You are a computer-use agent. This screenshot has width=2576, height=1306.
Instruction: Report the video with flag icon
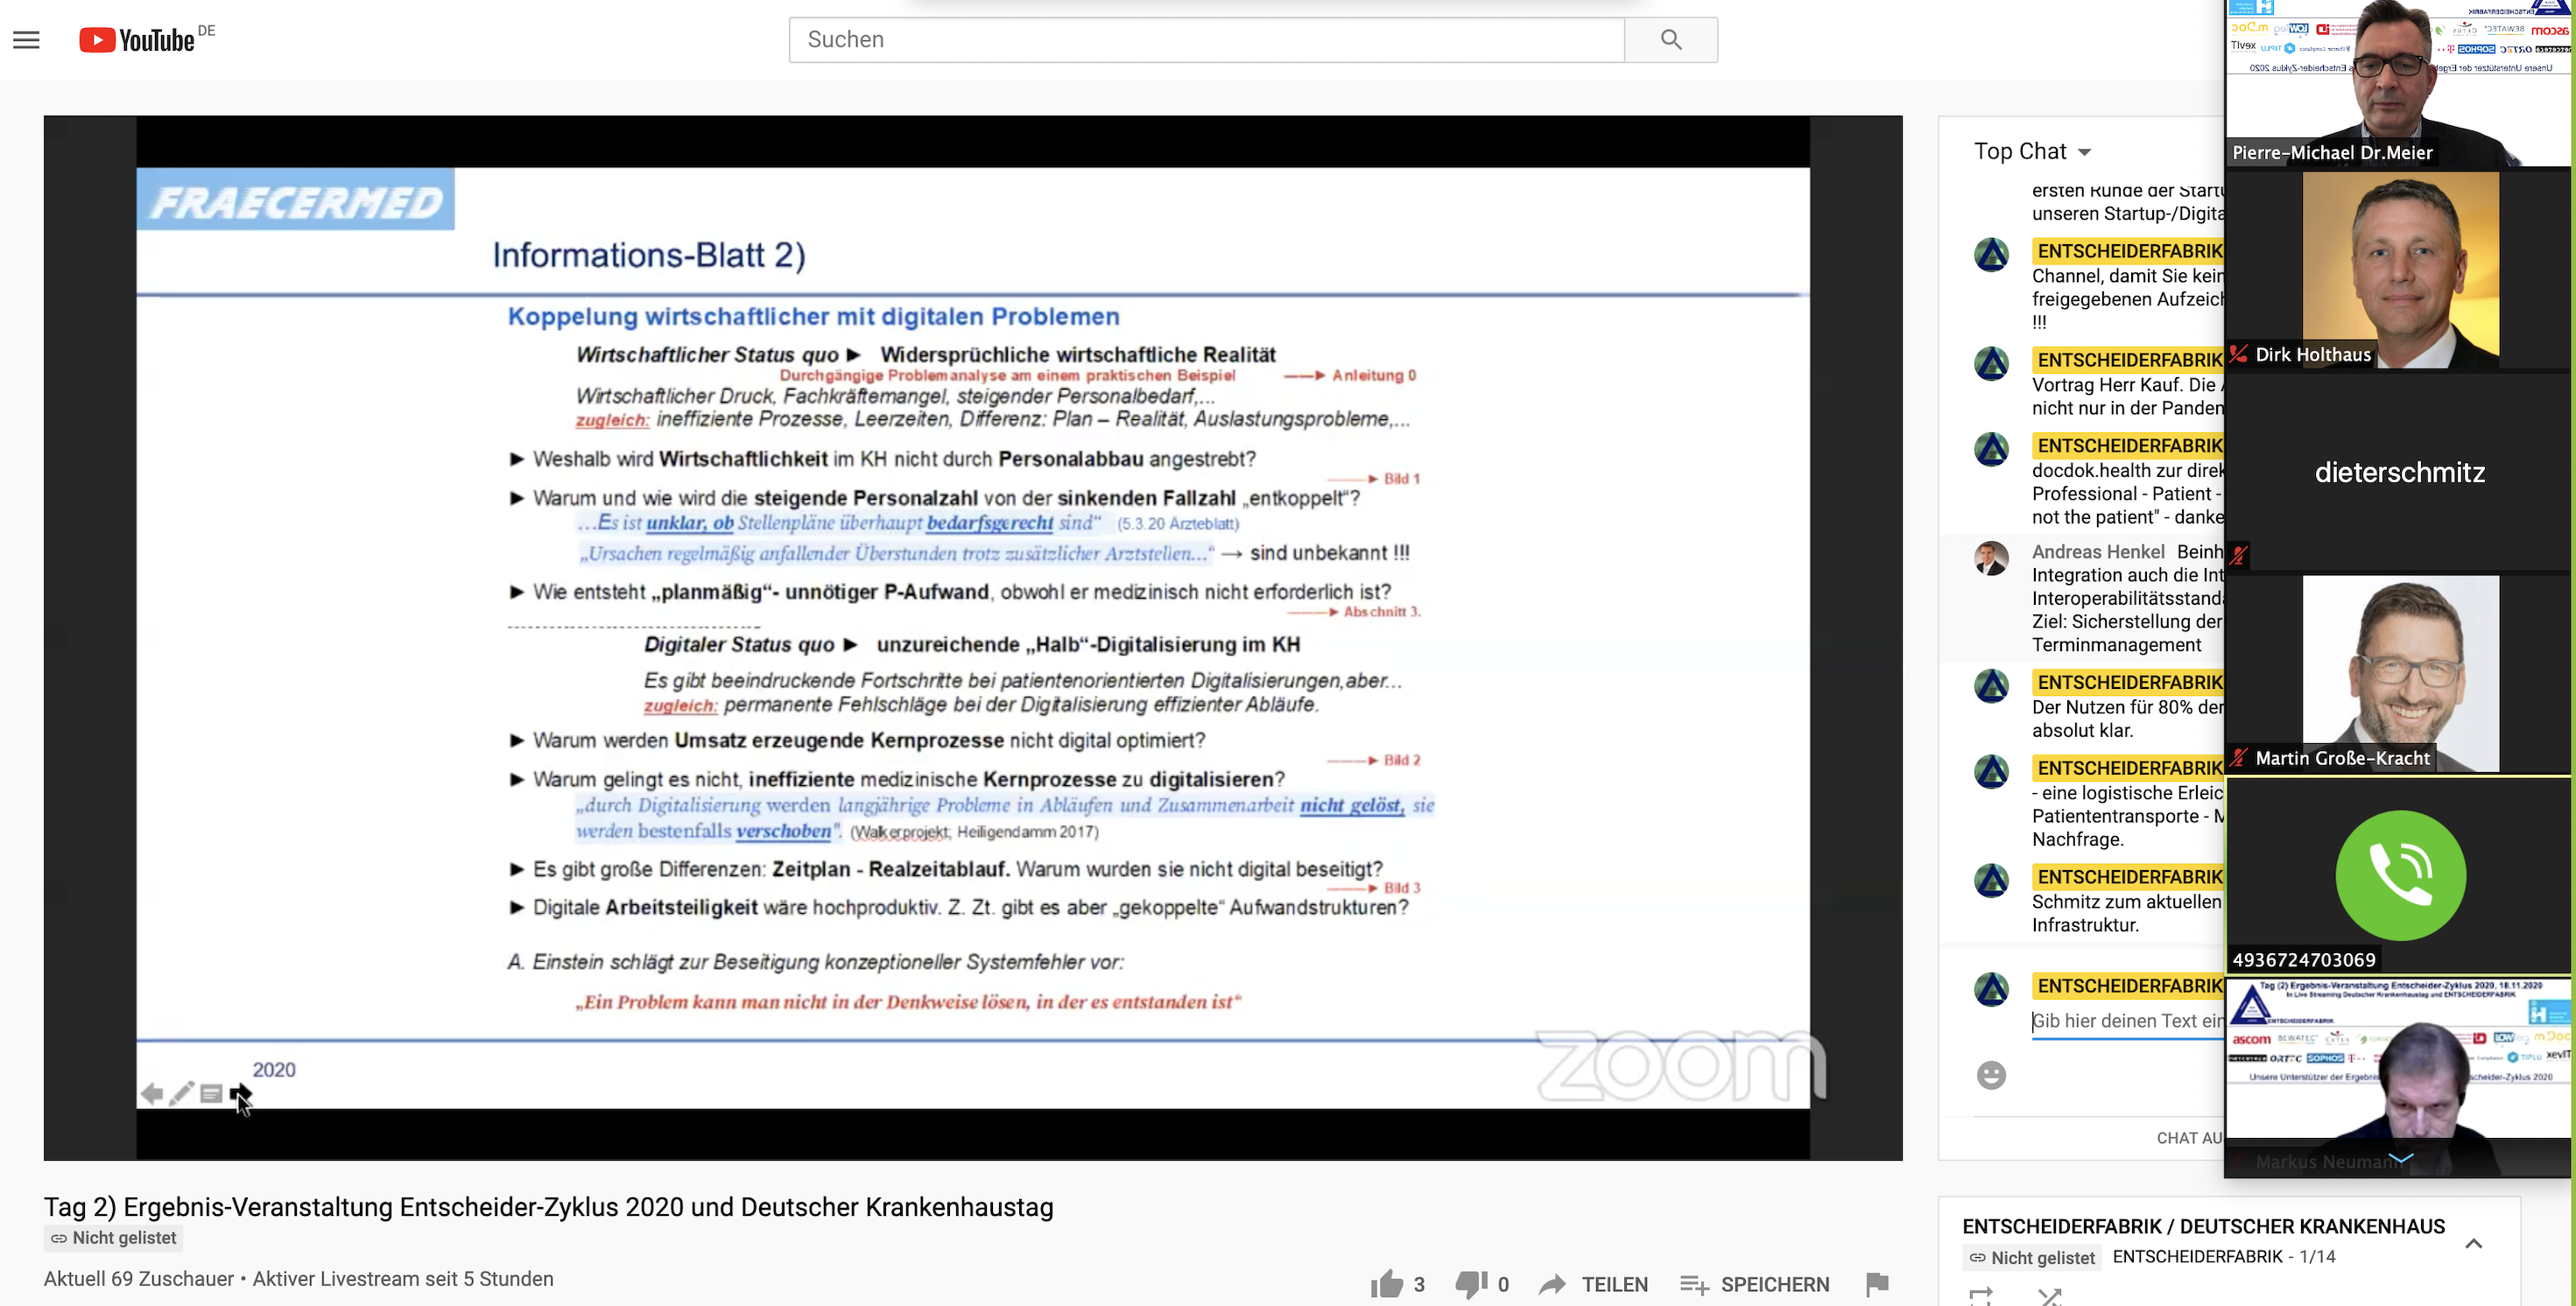pos(1877,1284)
